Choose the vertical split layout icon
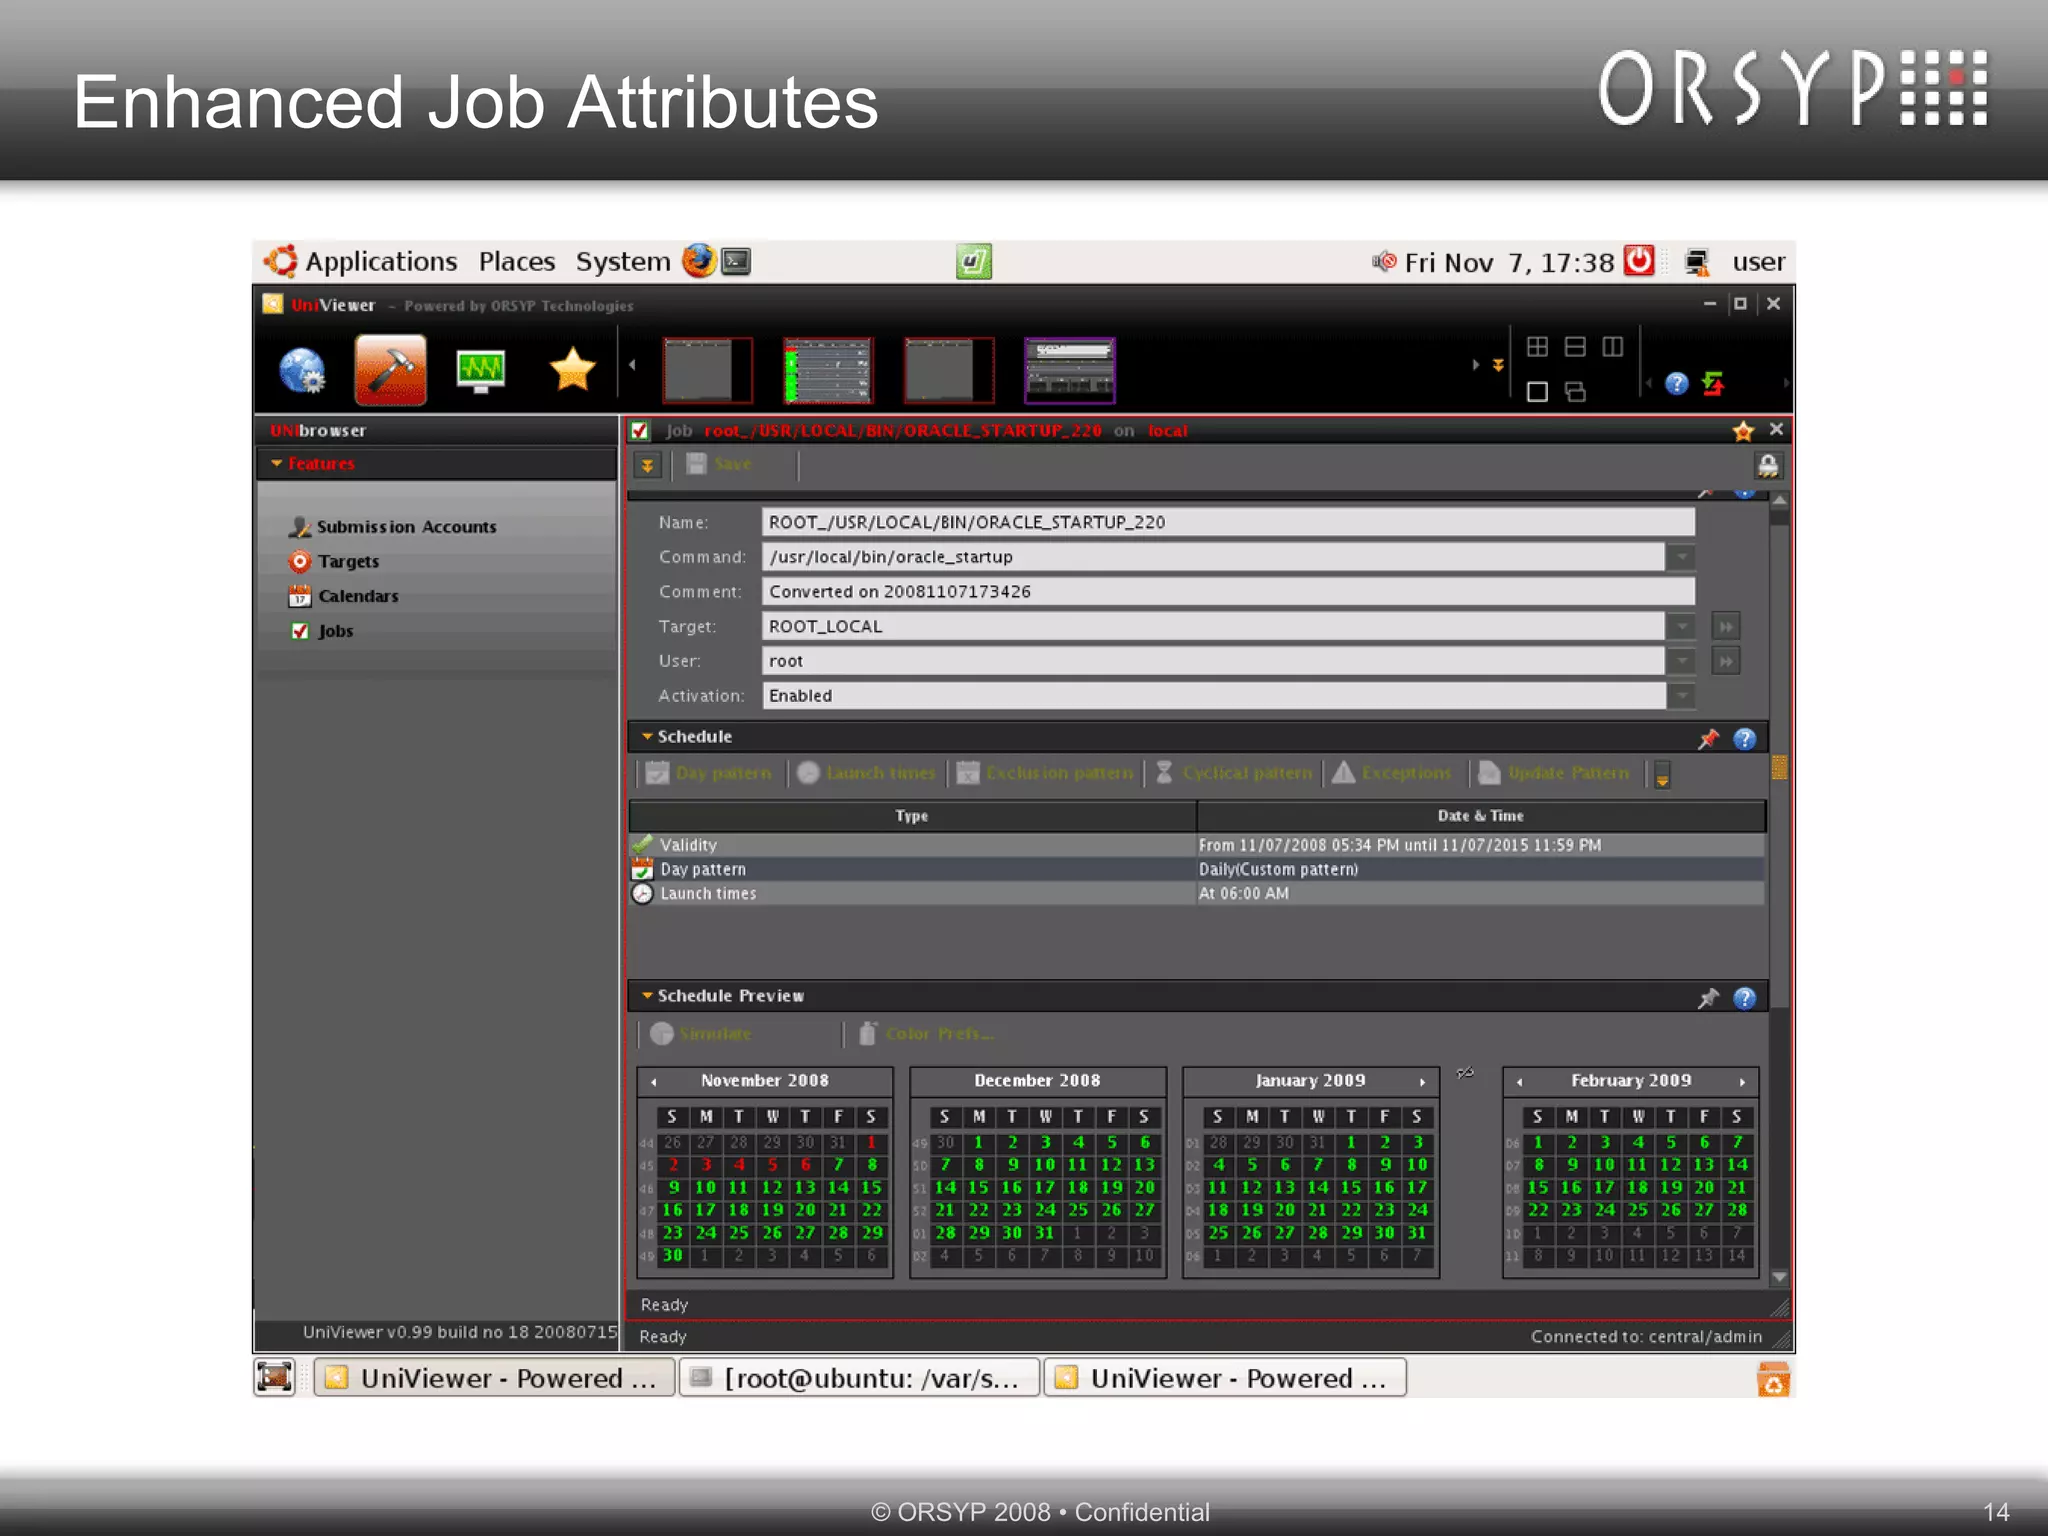The image size is (2048, 1536). [x=1613, y=347]
